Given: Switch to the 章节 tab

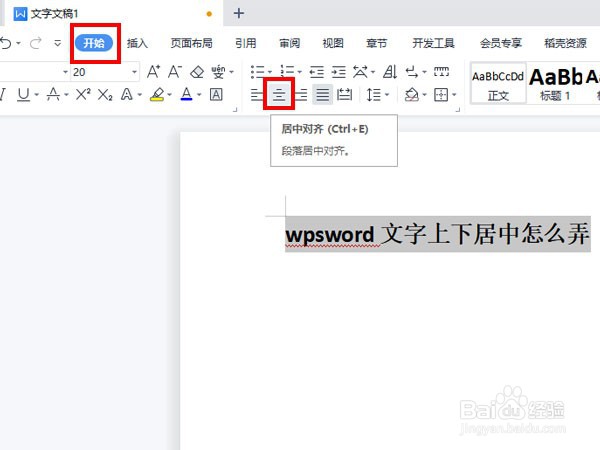Looking at the screenshot, I should [x=377, y=43].
